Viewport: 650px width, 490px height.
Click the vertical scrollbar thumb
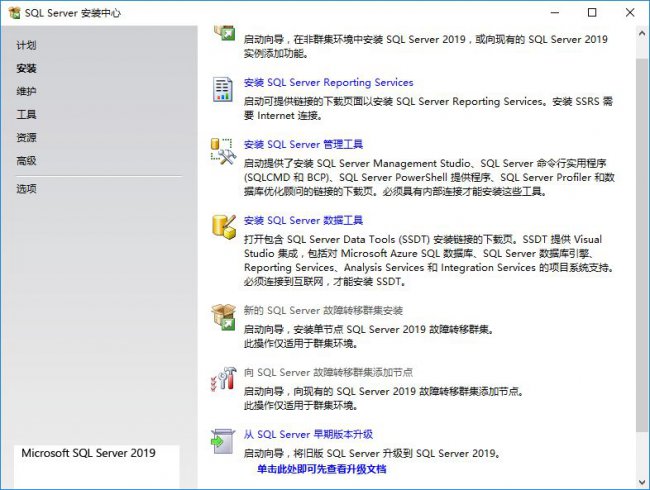(642, 245)
